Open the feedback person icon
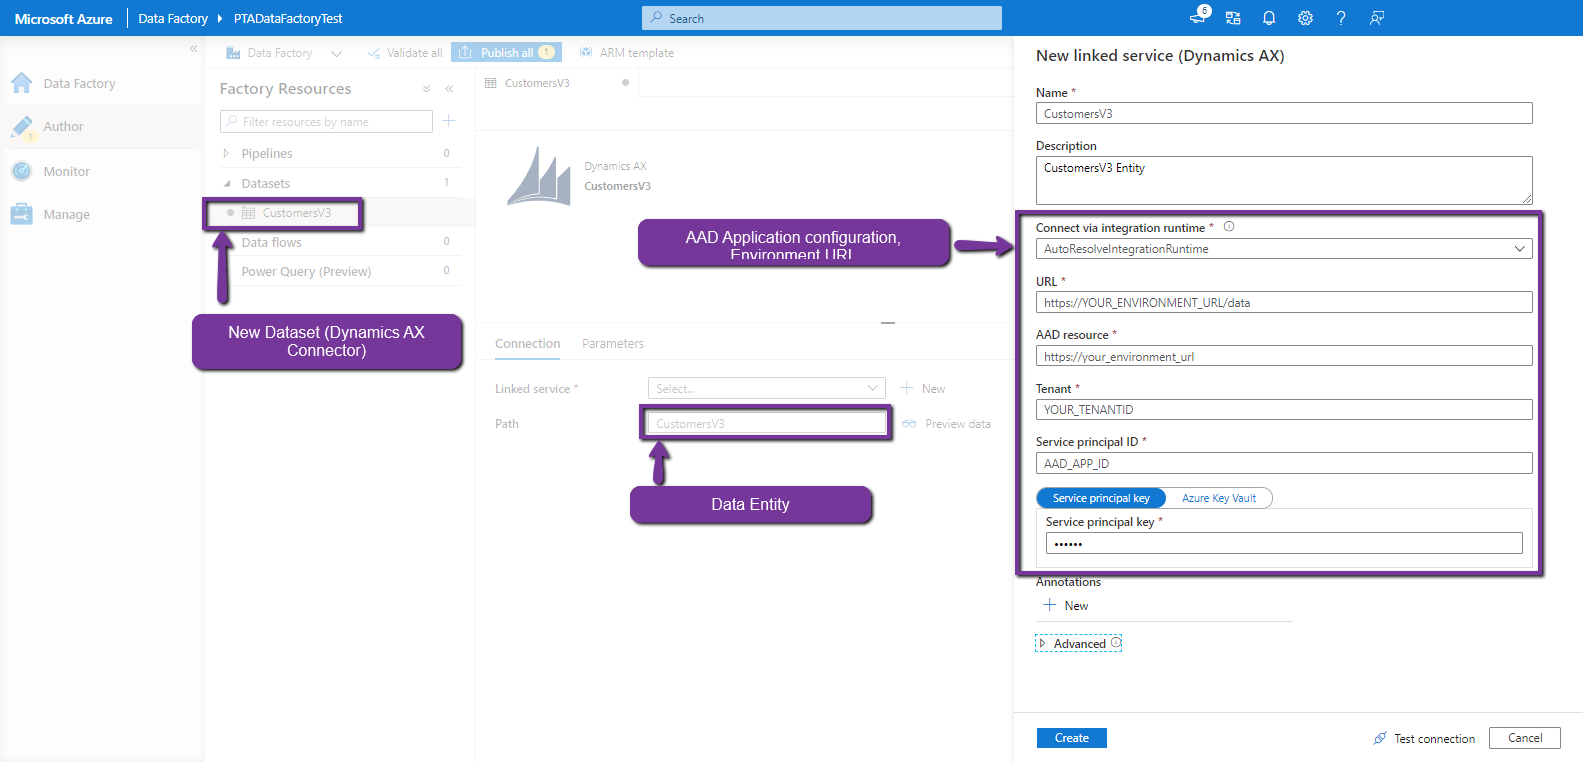1583x762 pixels. [x=1377, y=18]
